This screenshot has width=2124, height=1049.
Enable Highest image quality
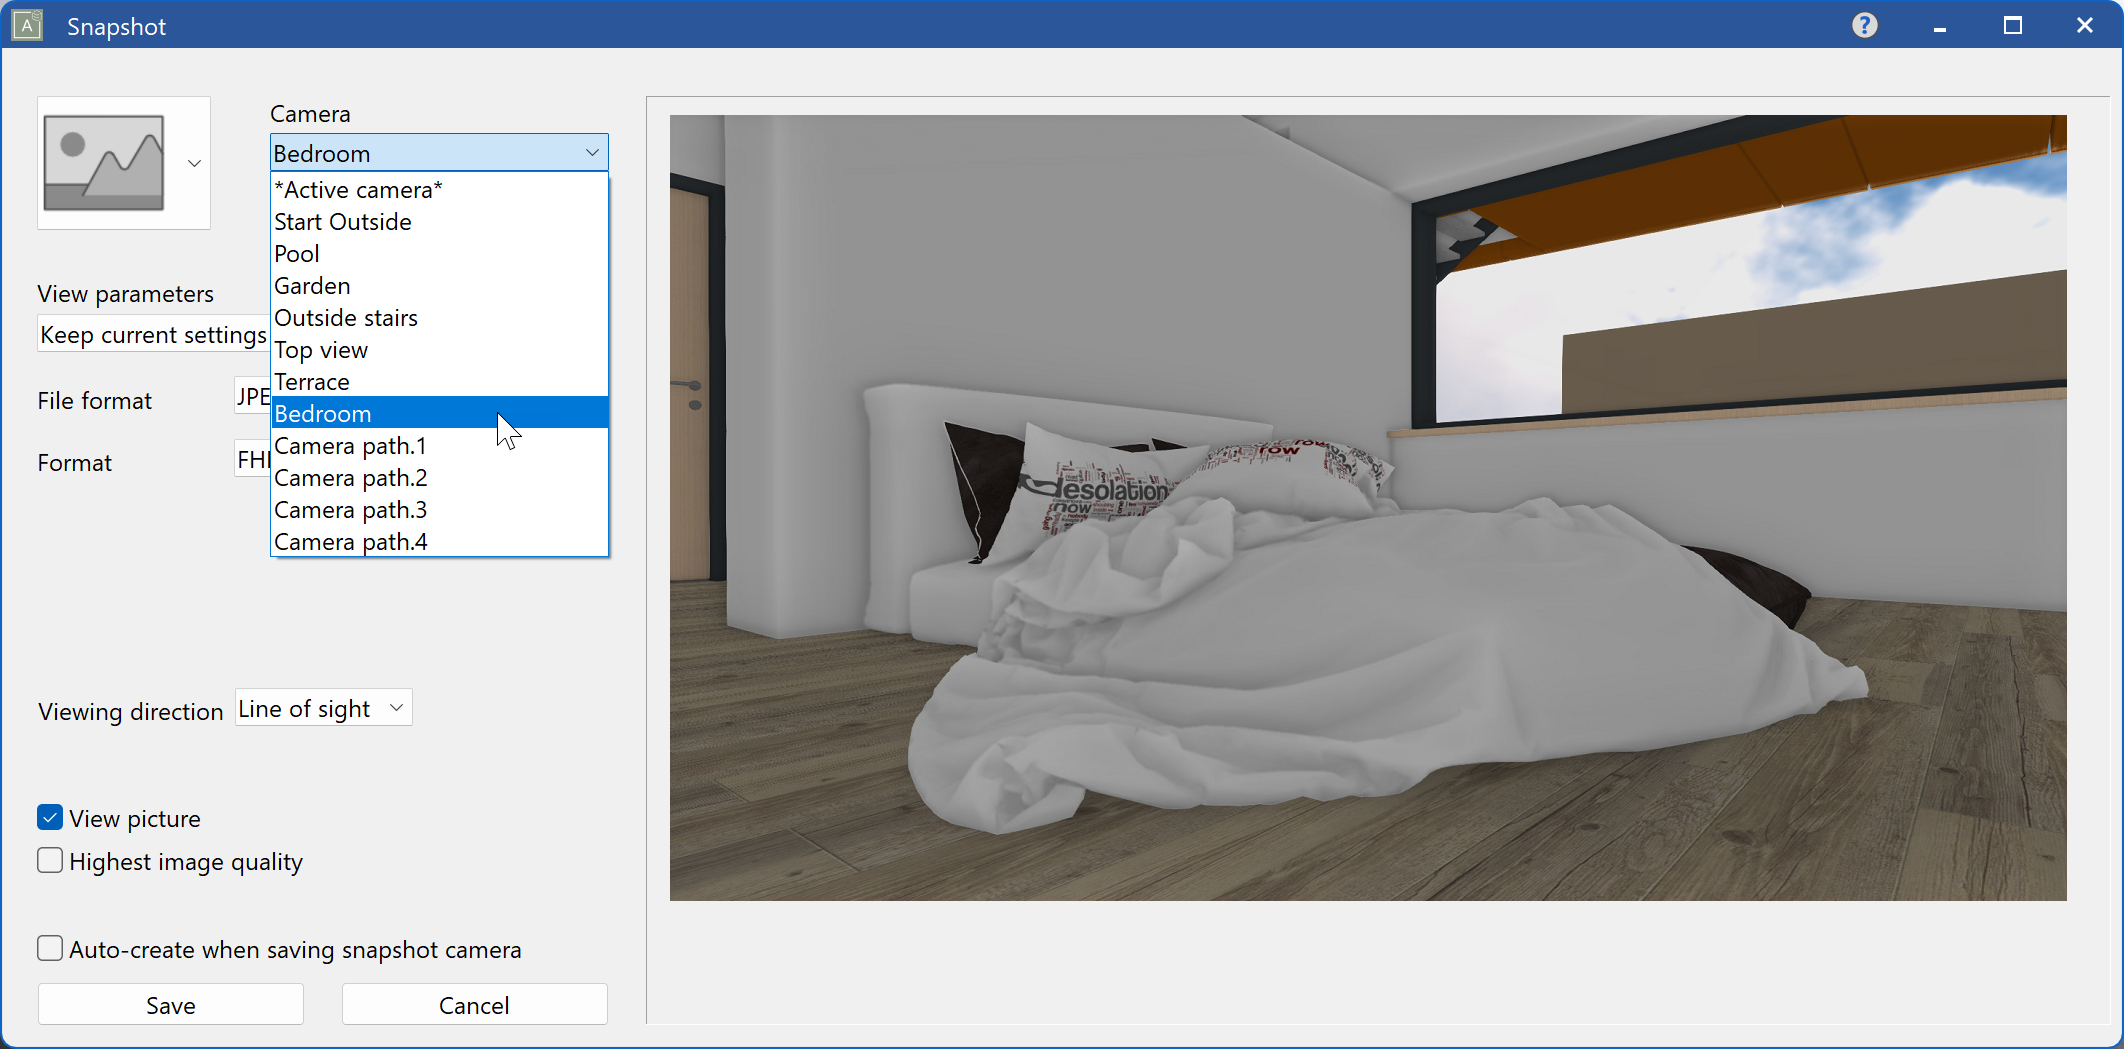pos(50,860)
